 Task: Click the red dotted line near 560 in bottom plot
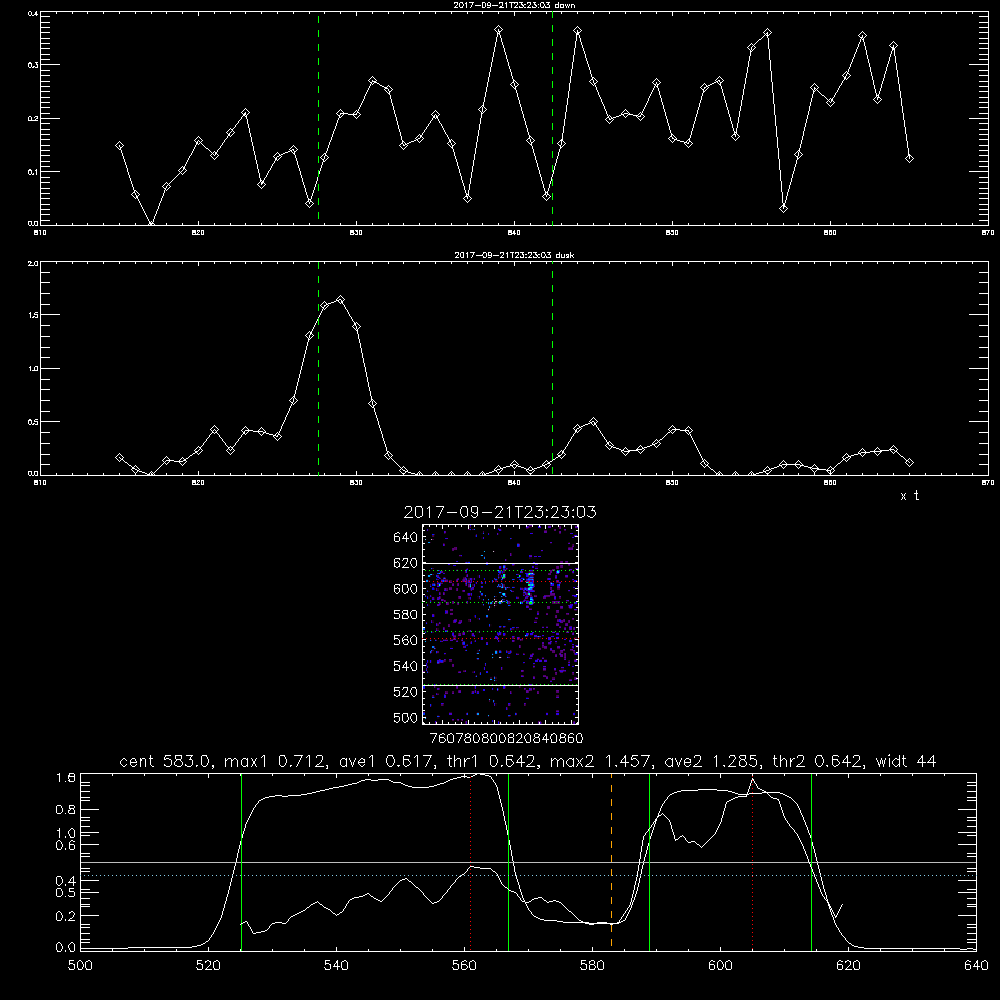tap(471, 861)
